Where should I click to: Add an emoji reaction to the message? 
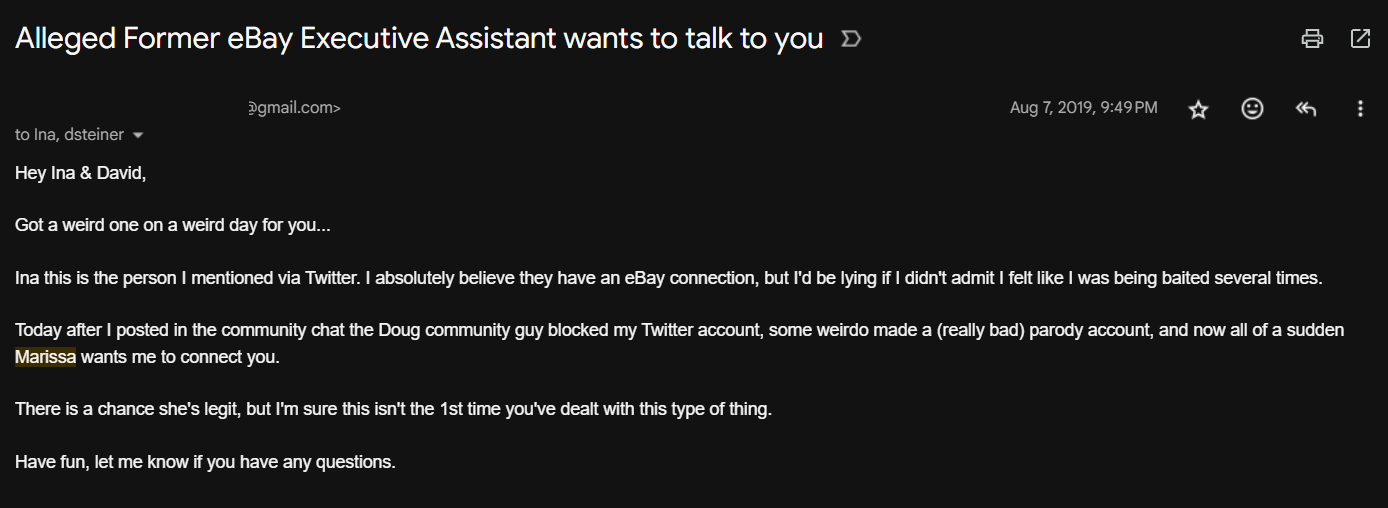[x=1252, y=109]
